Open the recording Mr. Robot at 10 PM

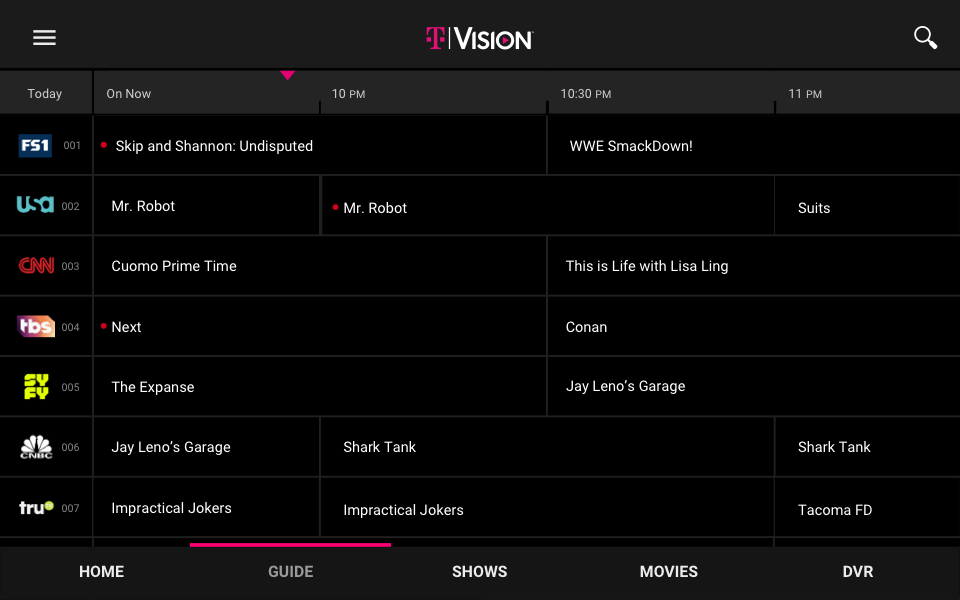point(547,206)
